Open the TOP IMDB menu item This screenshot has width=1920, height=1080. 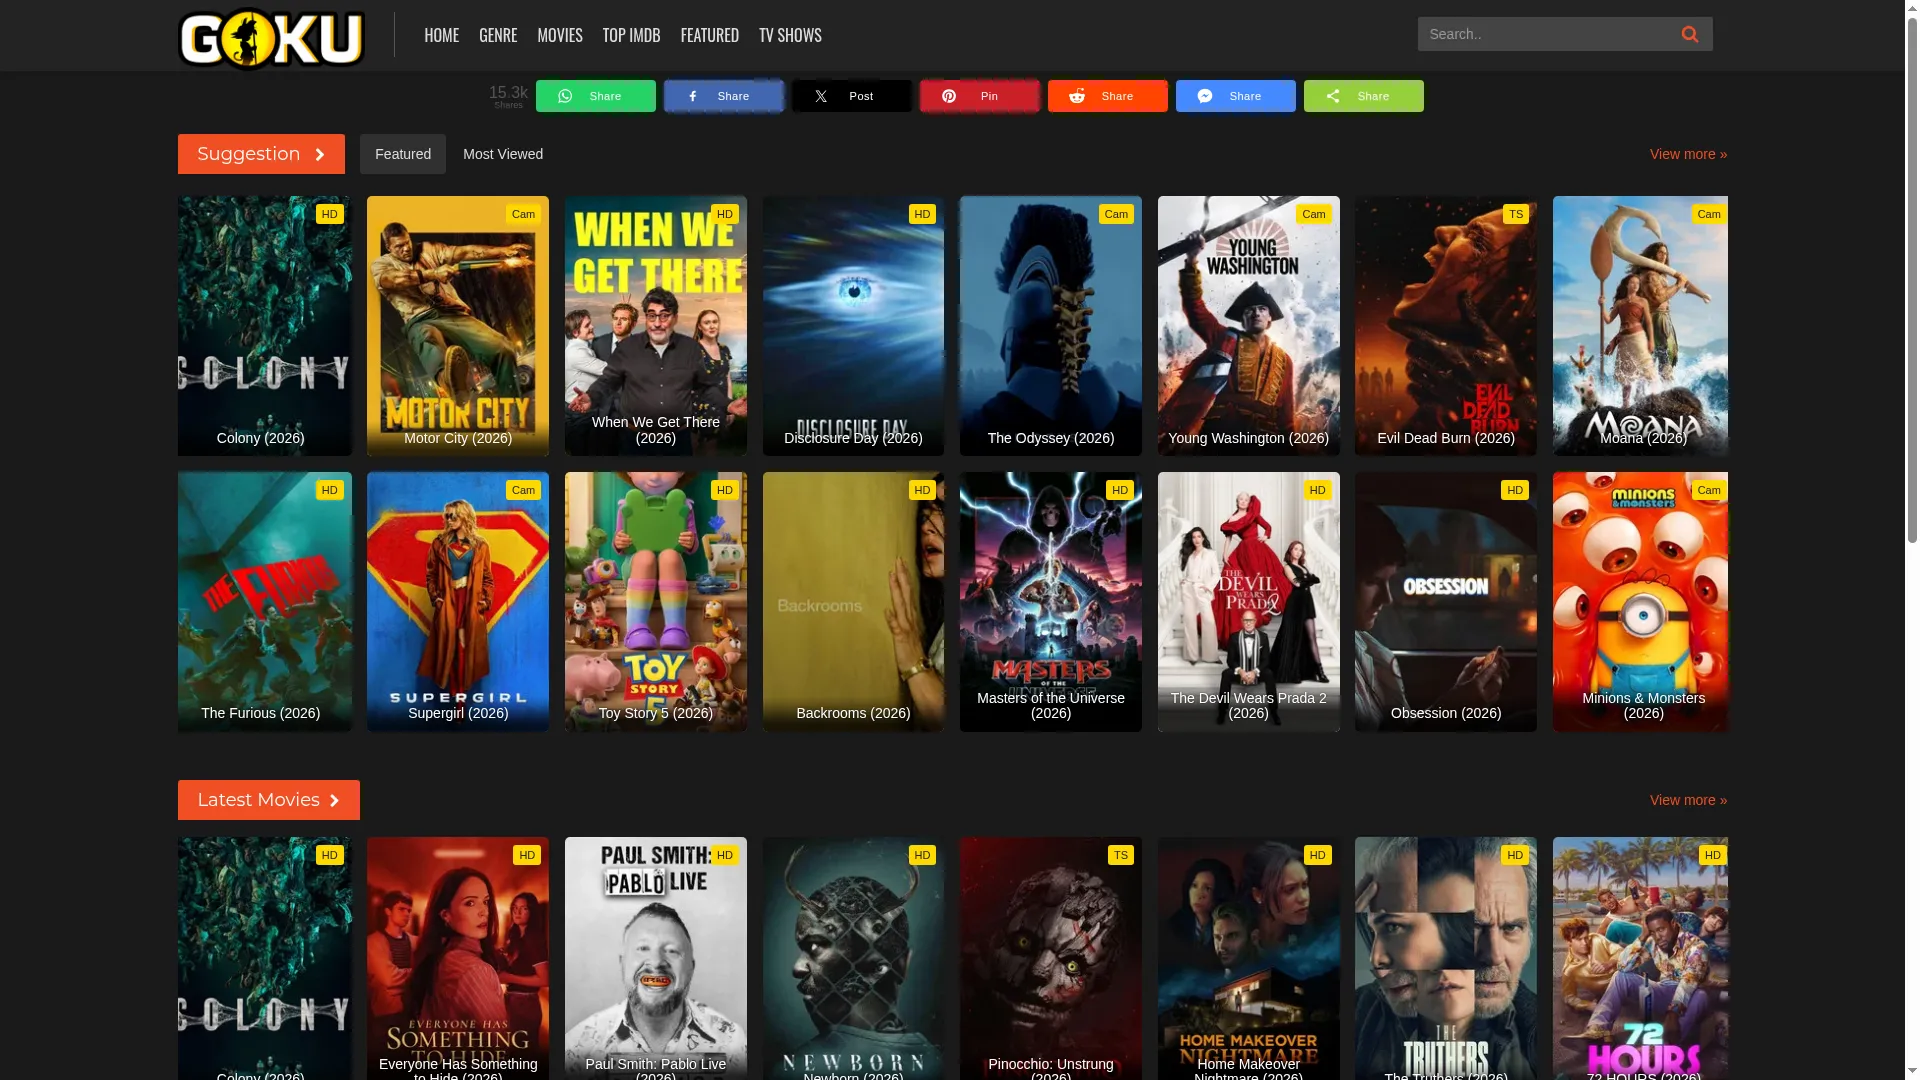631,35
